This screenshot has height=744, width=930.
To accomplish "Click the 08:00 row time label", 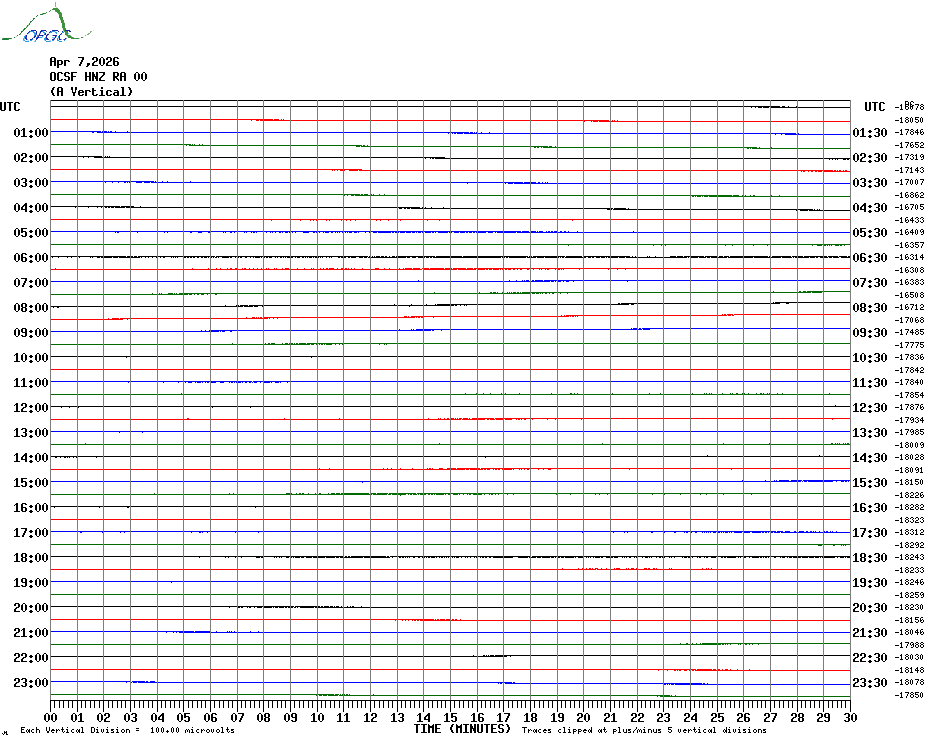I will click(31, 307).
